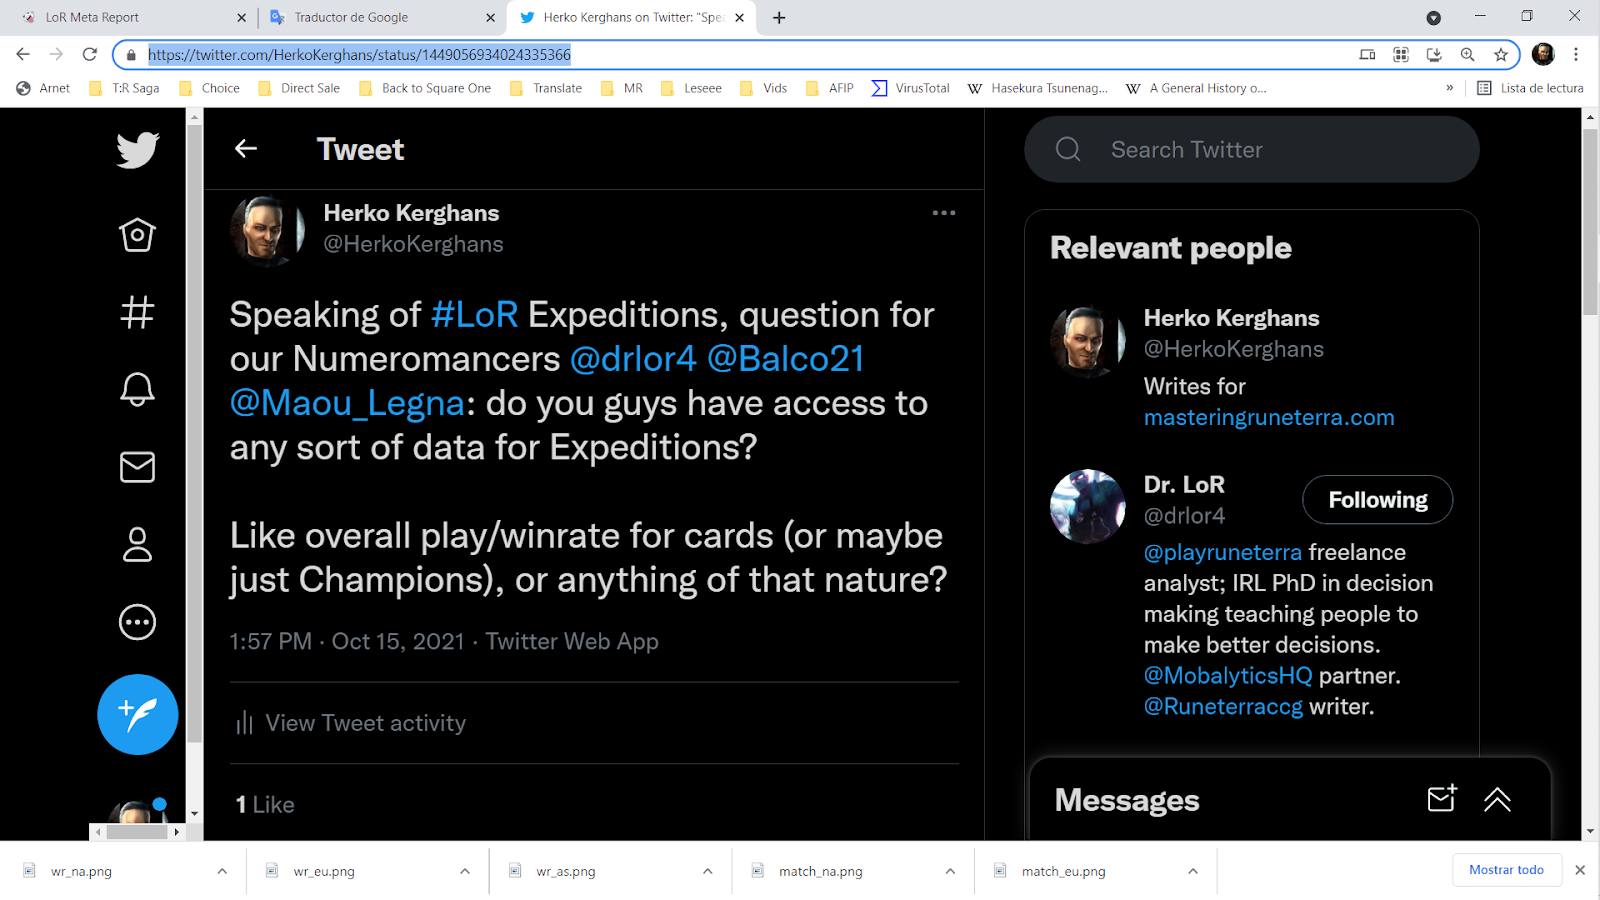Show hidden bookmarks with double chevron
The height and width of the screenshot is (900, 1600).
point(1449,88)
